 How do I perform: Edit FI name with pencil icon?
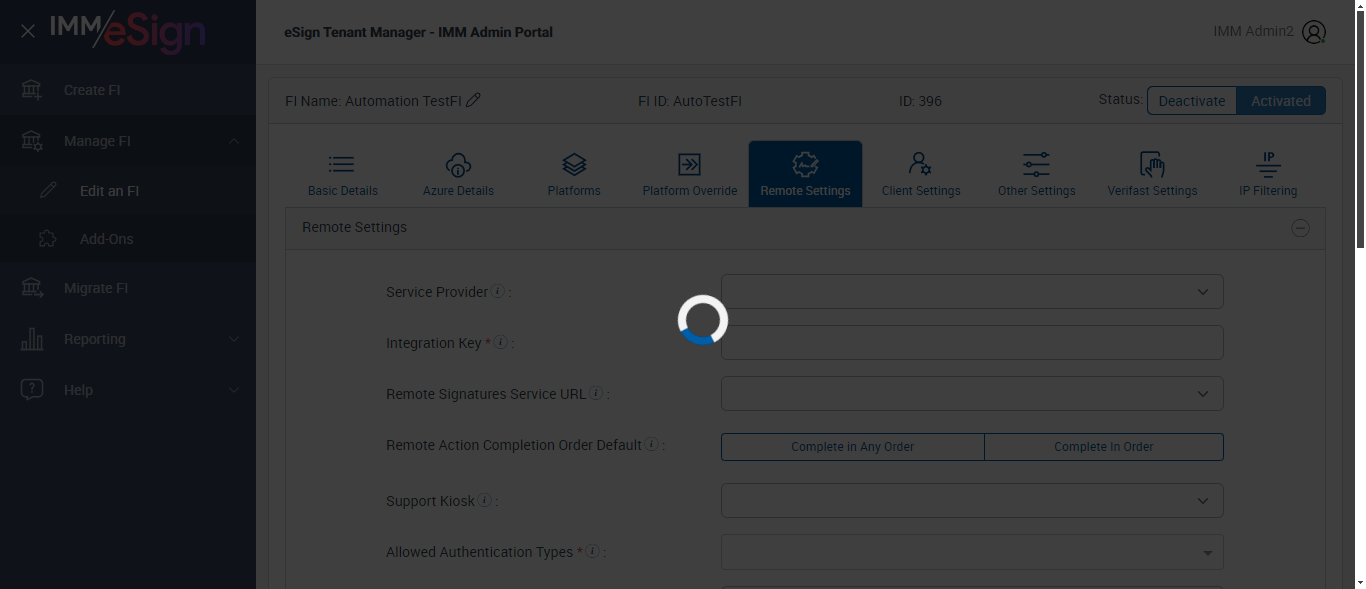click(x=473, y=100)
